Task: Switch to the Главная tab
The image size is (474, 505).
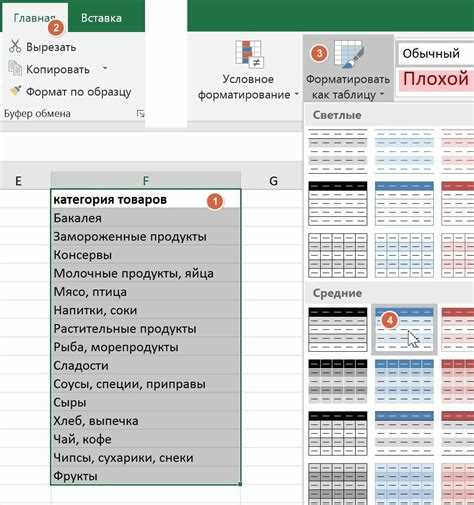Action: click(x=34, y=18)
